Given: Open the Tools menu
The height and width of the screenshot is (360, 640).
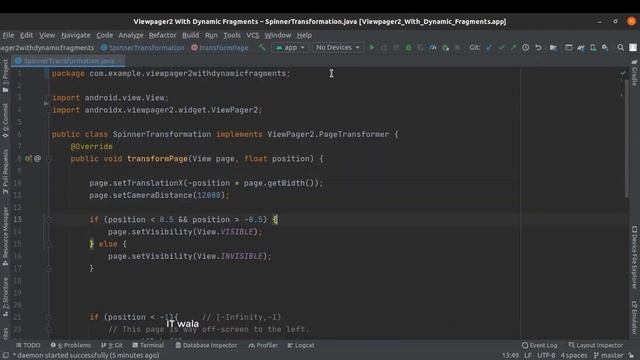Looking at the screenshot, I should pos(231,36).
